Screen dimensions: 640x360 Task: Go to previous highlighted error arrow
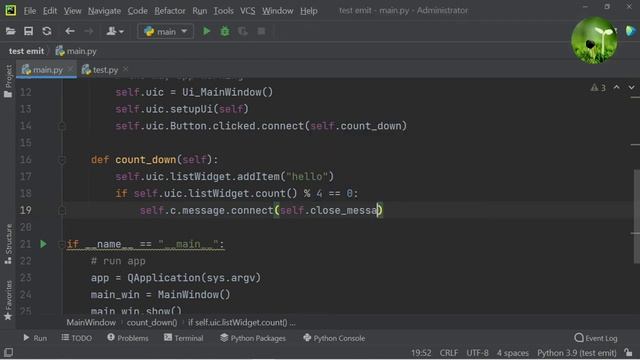point(616,87)
